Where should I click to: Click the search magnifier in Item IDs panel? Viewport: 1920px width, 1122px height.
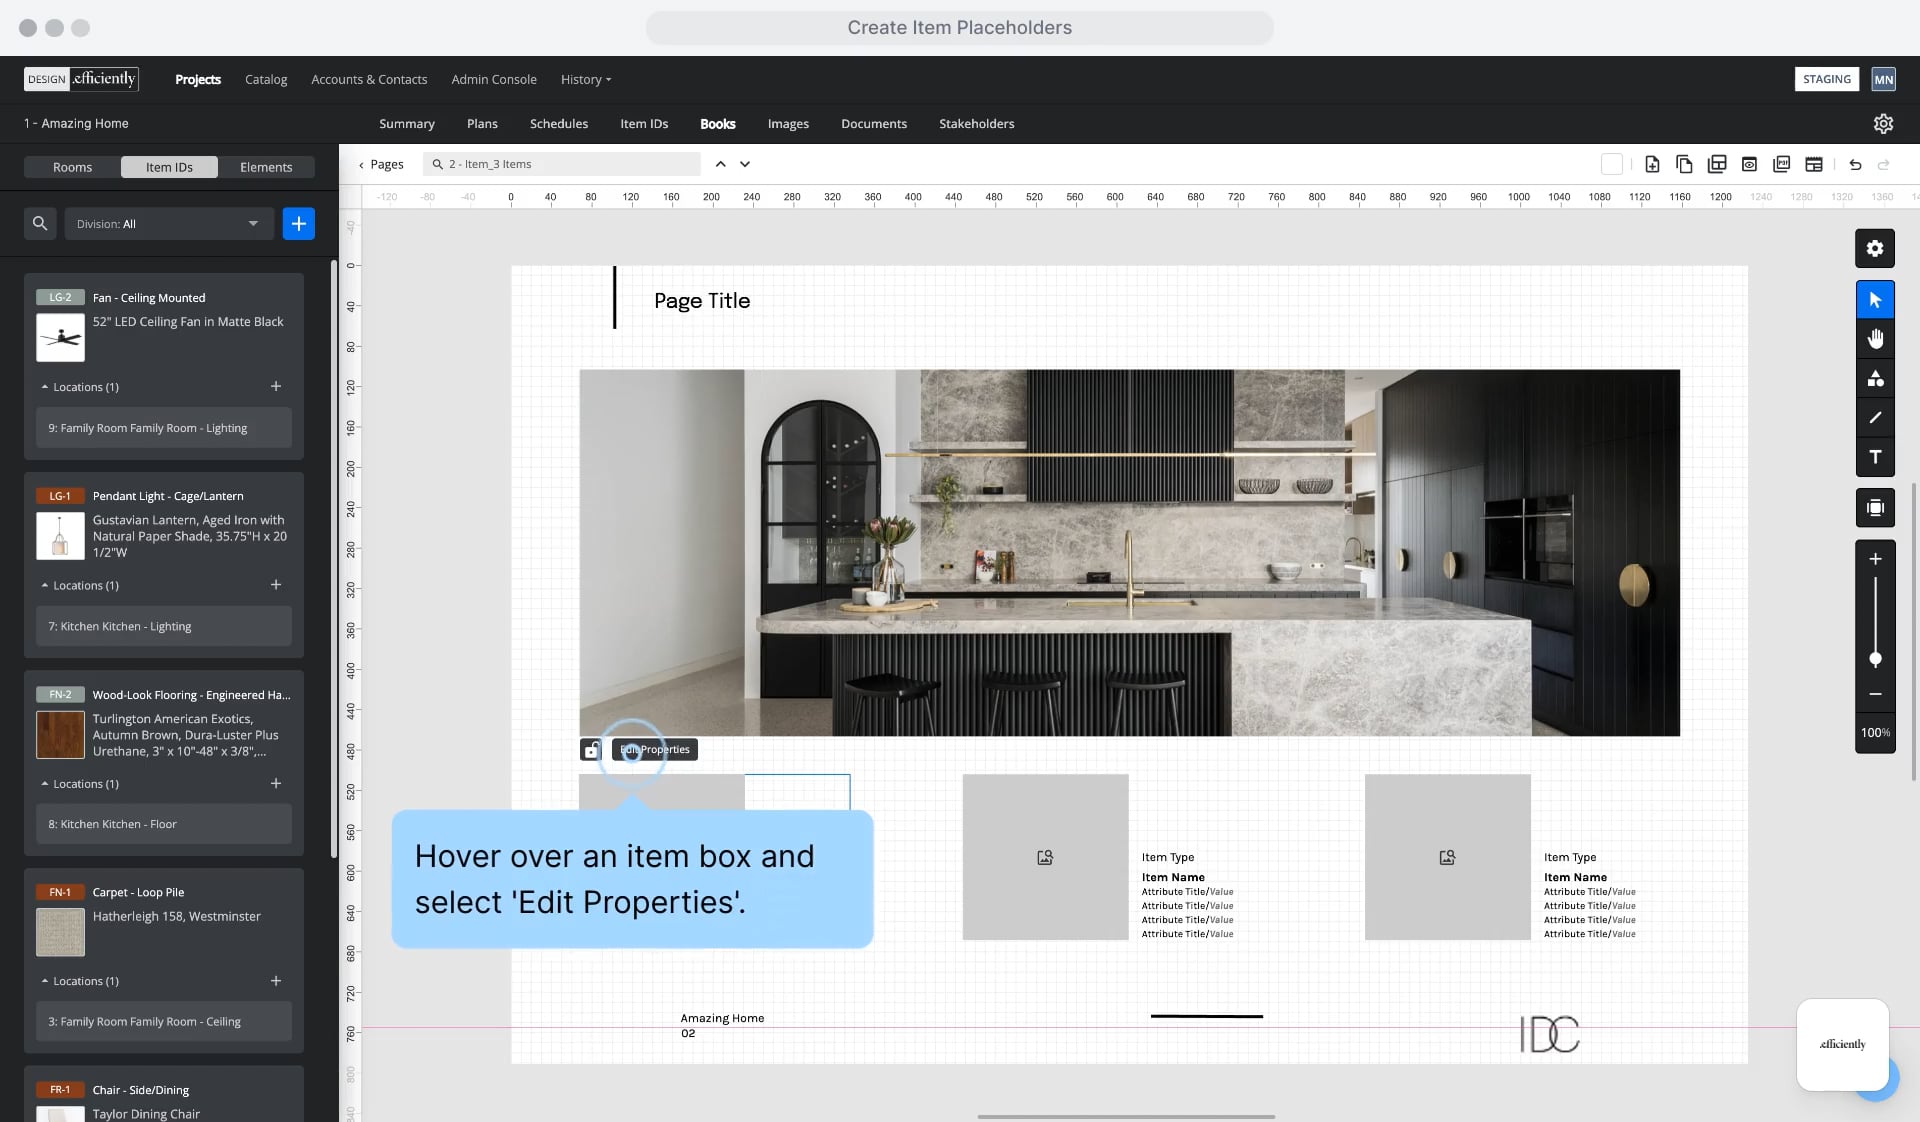pyautogui.click(x=40, y=223)
